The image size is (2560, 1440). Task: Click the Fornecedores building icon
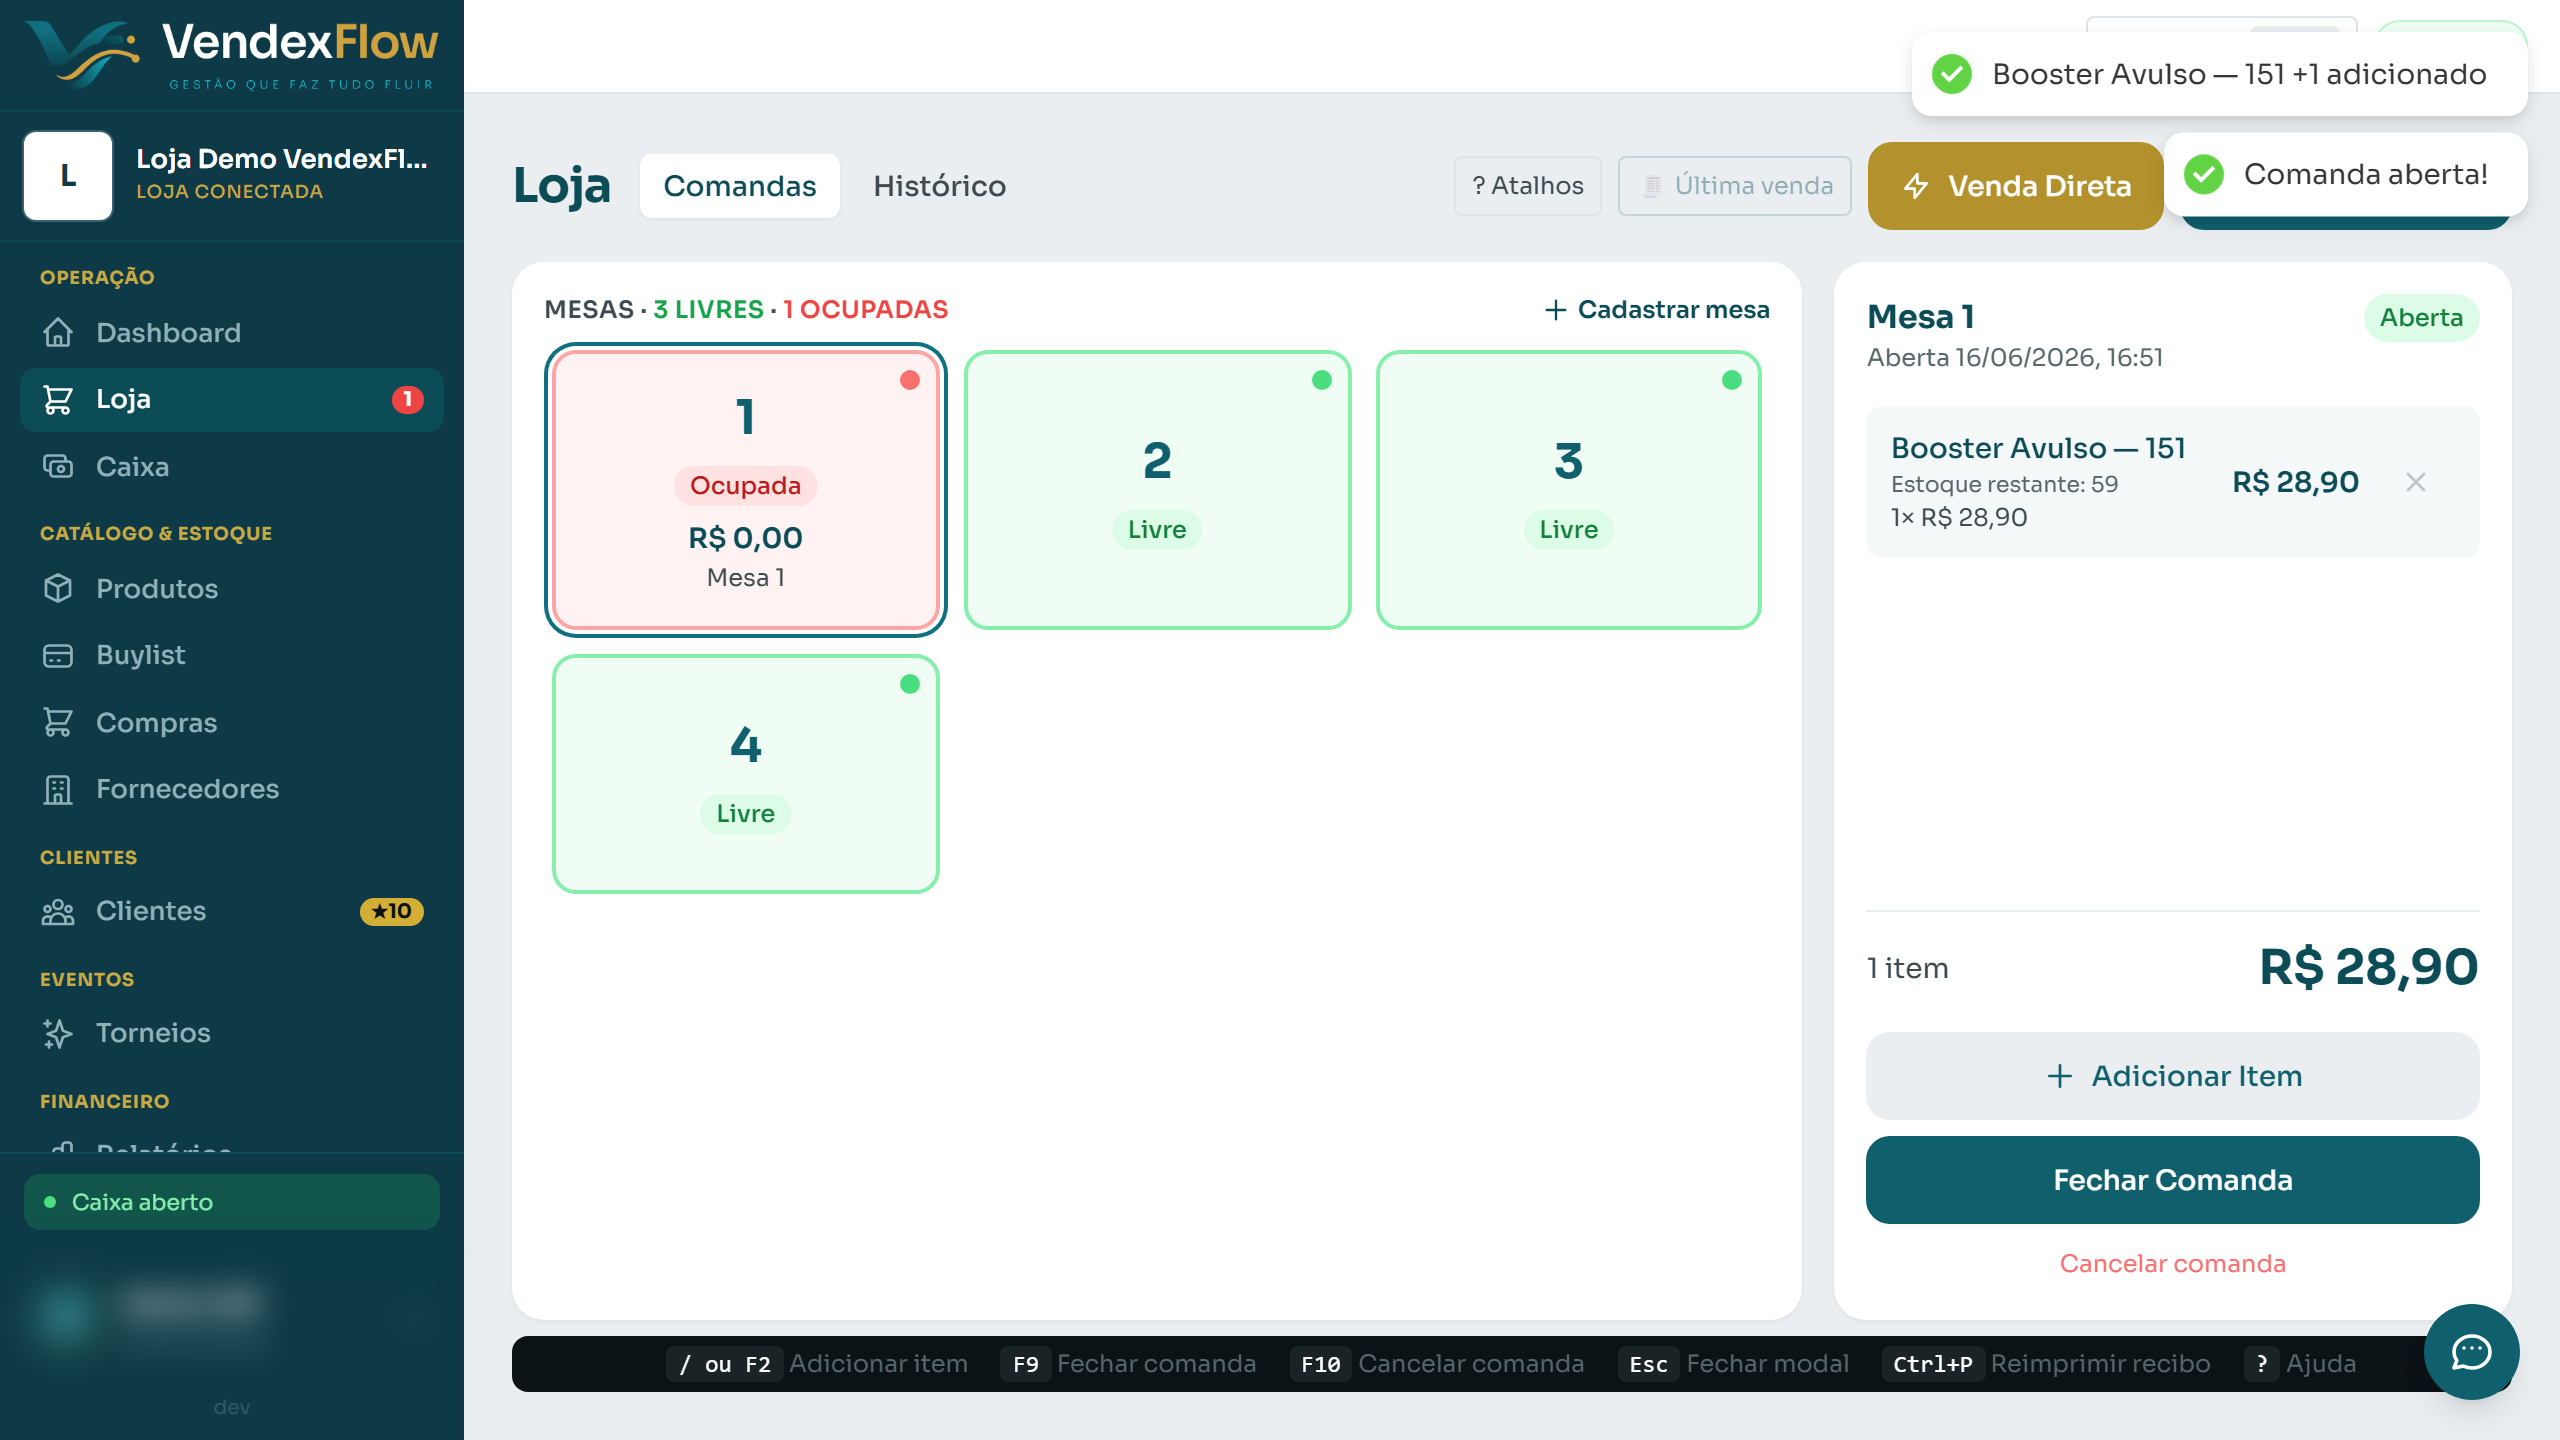[x=58, y=789]
